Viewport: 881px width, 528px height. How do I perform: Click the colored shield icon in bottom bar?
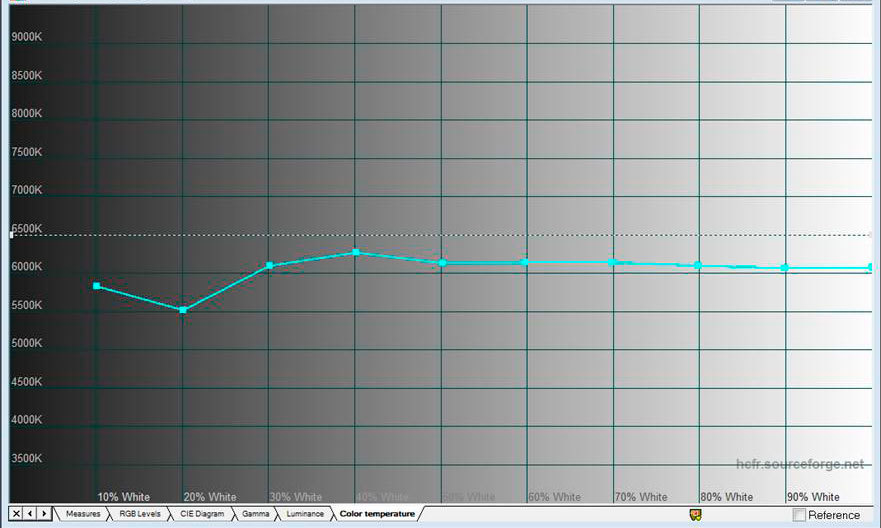tap(696, 514)
